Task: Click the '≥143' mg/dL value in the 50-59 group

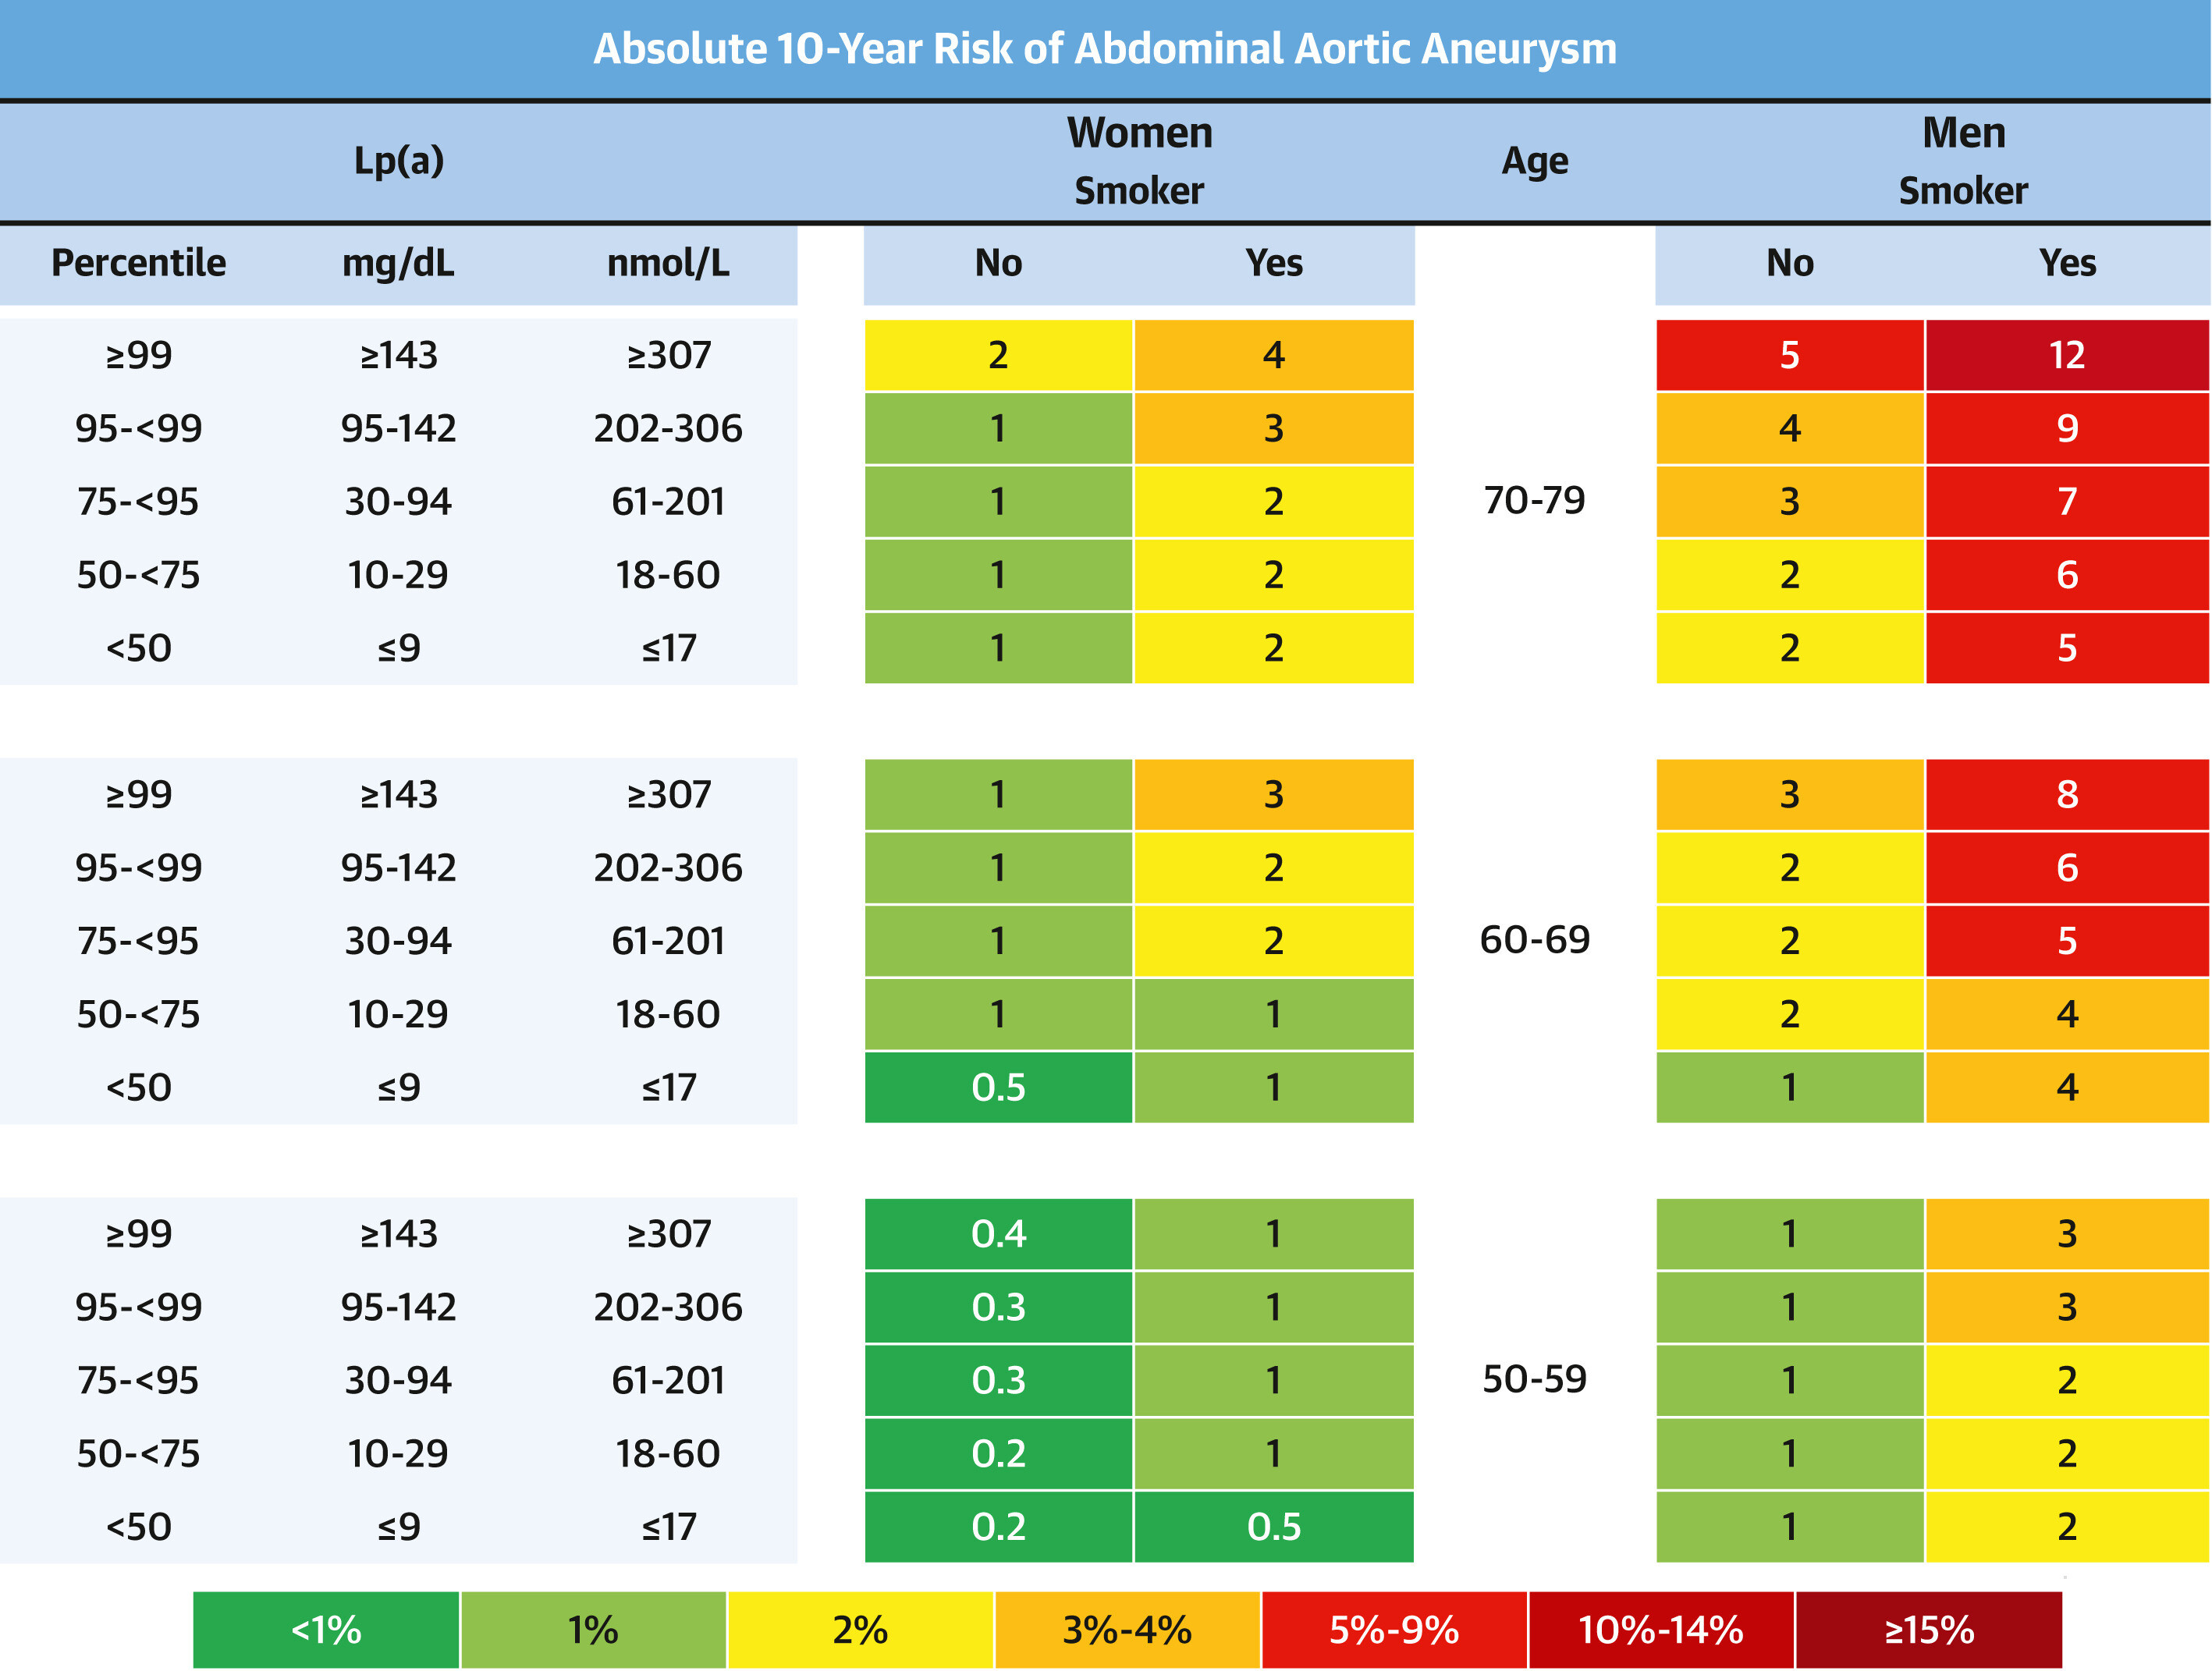Action: 399,1234
